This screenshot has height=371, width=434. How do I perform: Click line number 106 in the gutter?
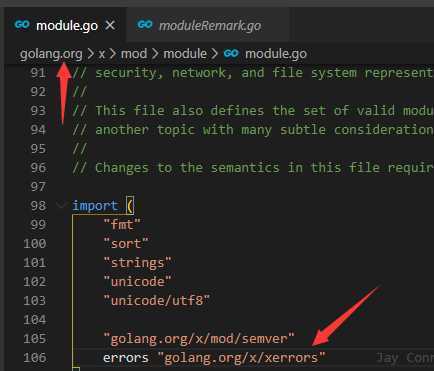tap(35, 358)
